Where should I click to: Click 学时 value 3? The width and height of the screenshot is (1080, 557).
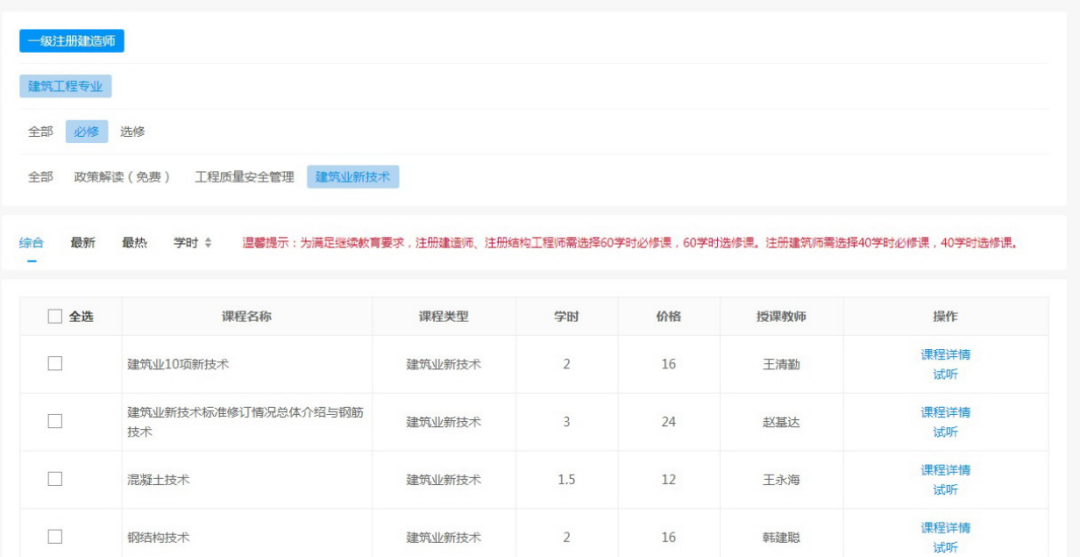point(566,422)
